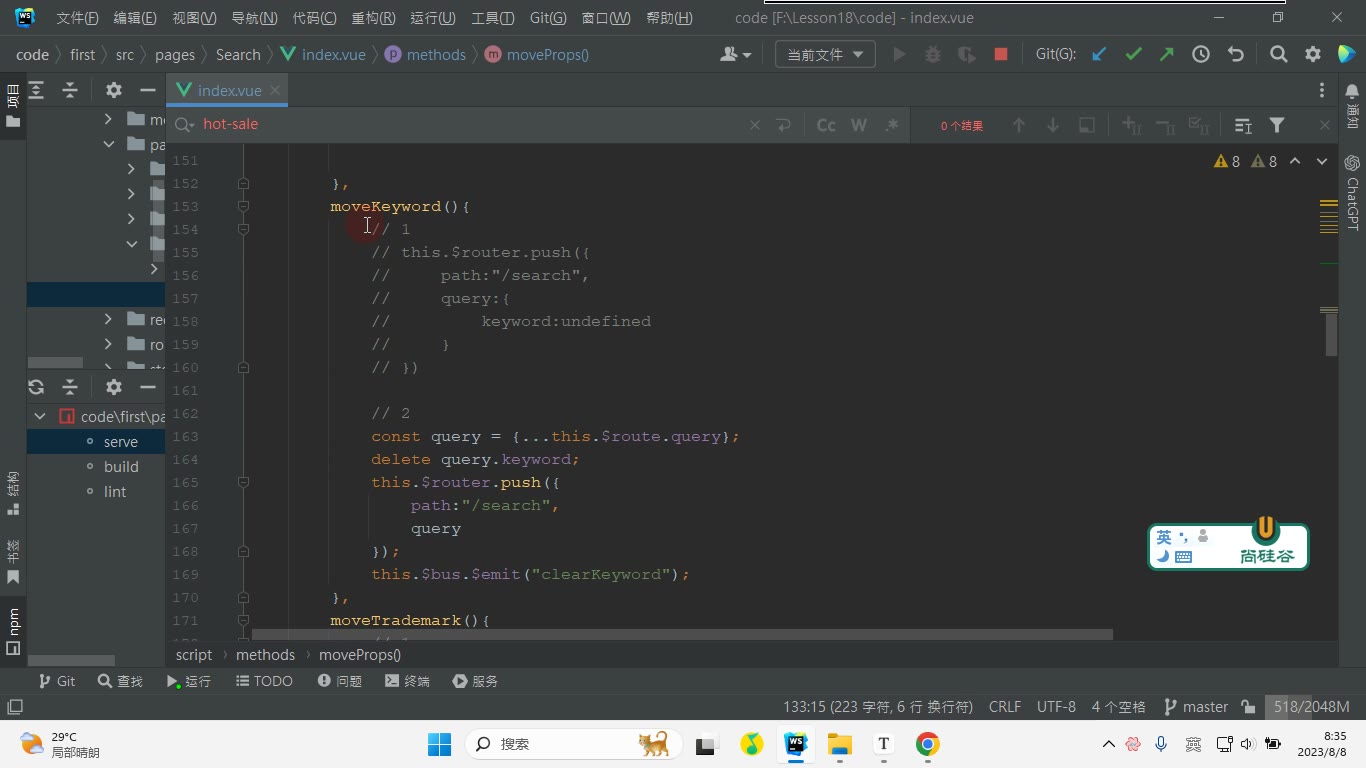Screen dimensions: 1366x768
Task: Open user account dropdown in toolbar
Action: (735, 55)
